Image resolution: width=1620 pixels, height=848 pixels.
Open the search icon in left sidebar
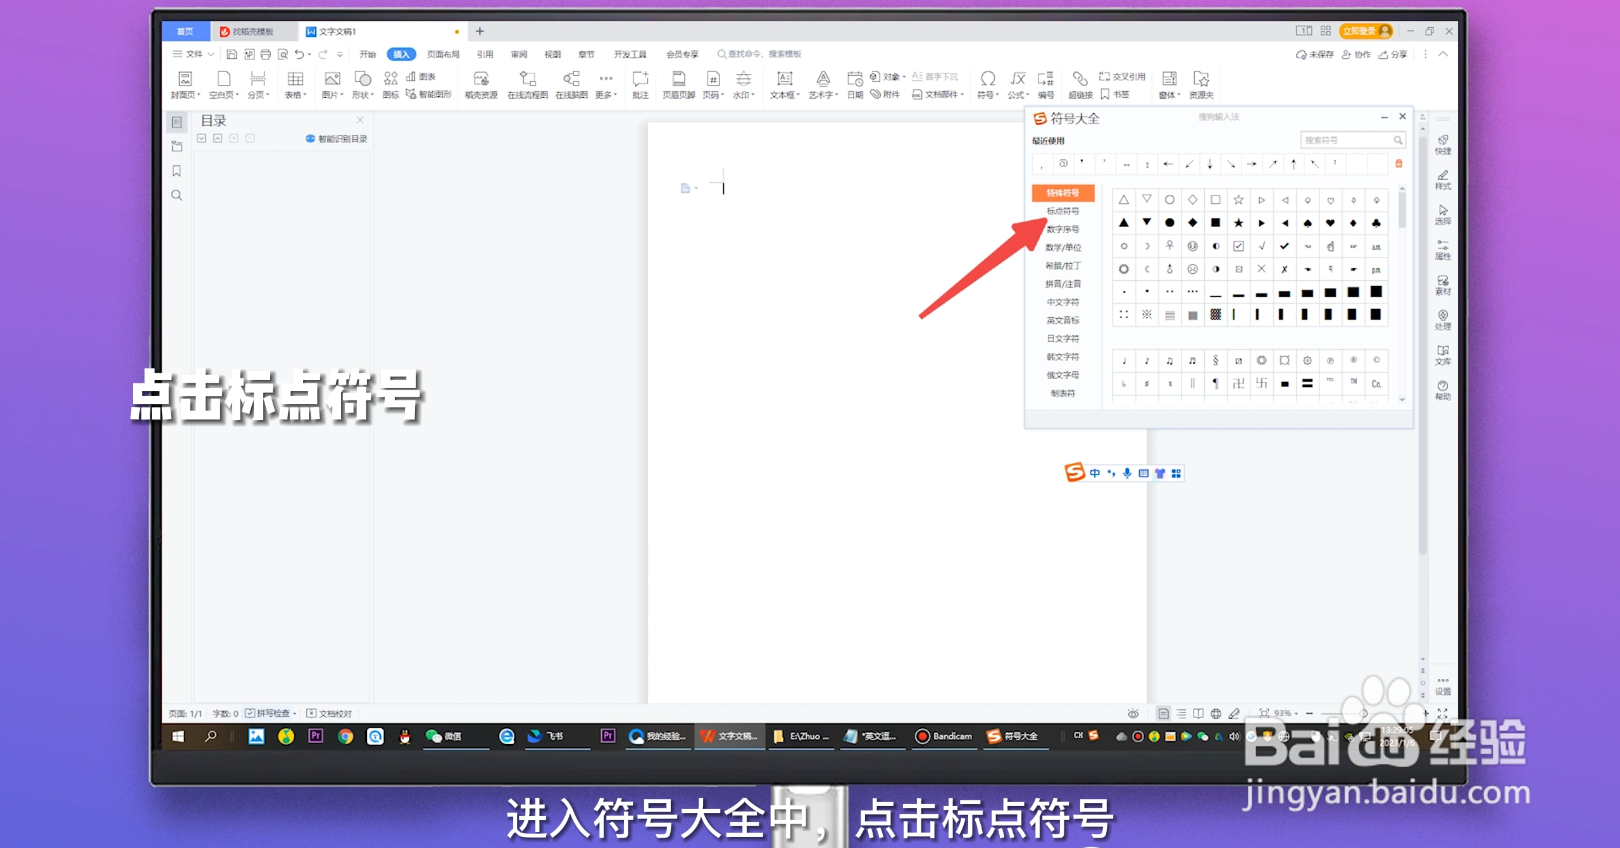[x=177, y=196]
